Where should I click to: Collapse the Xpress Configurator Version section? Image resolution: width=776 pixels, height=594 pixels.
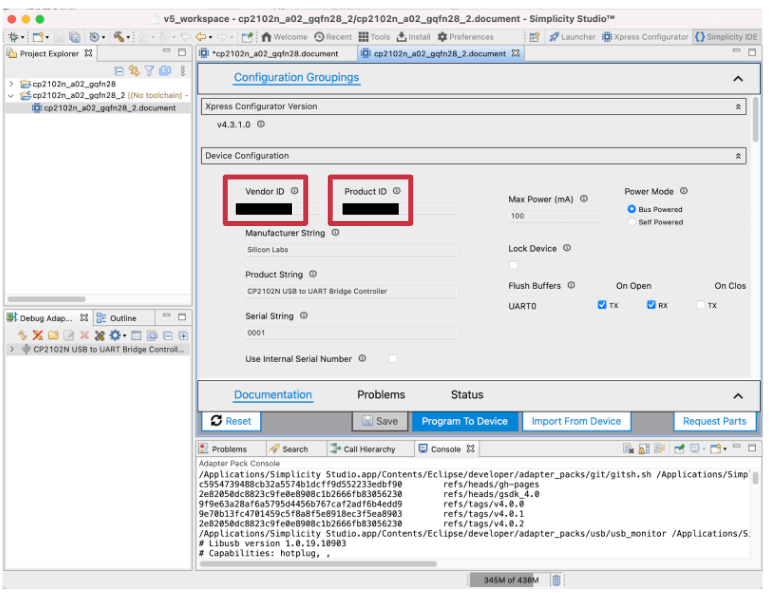tap(738, 106)
